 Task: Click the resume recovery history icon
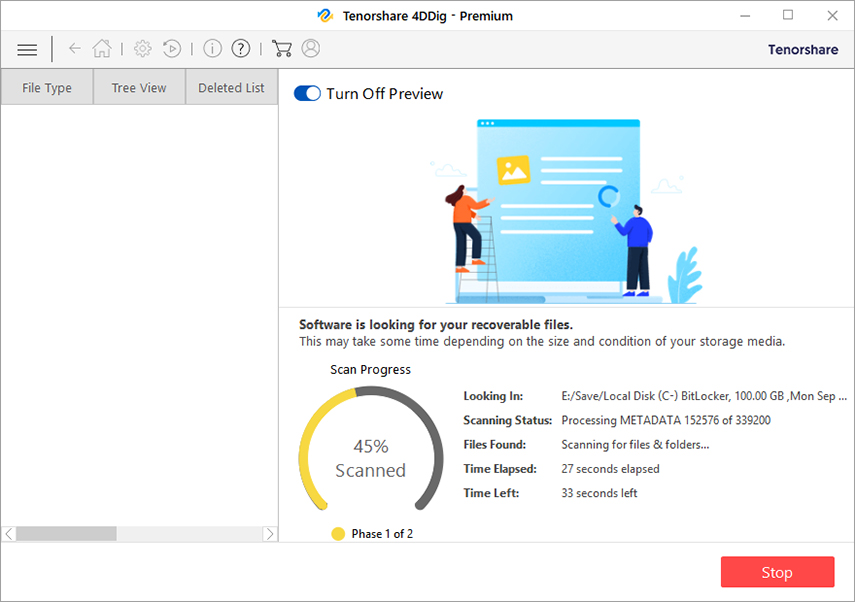(x=172, y=49)
